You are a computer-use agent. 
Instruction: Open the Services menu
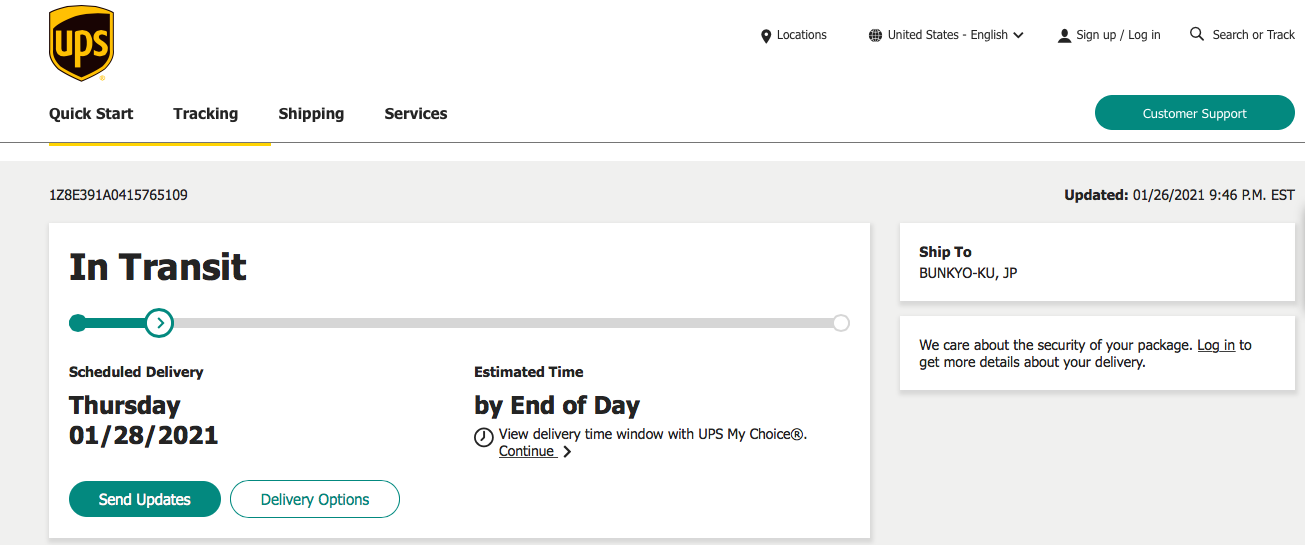[416, 114]
